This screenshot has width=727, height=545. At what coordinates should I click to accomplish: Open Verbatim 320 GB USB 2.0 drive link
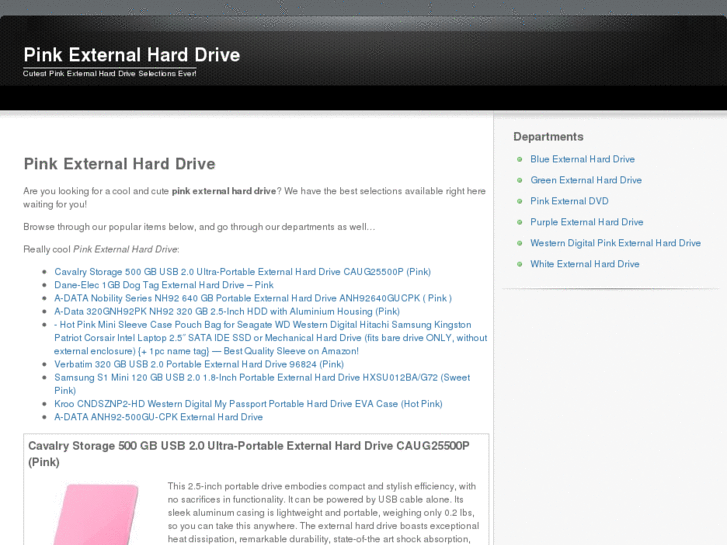pyautogui.click(x=199, y=364)
